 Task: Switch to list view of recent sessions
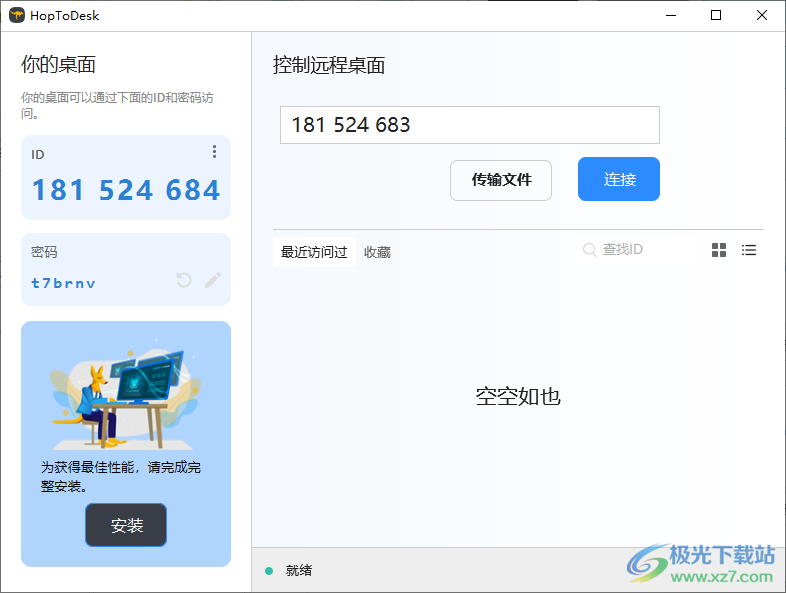tap(749, 250)
